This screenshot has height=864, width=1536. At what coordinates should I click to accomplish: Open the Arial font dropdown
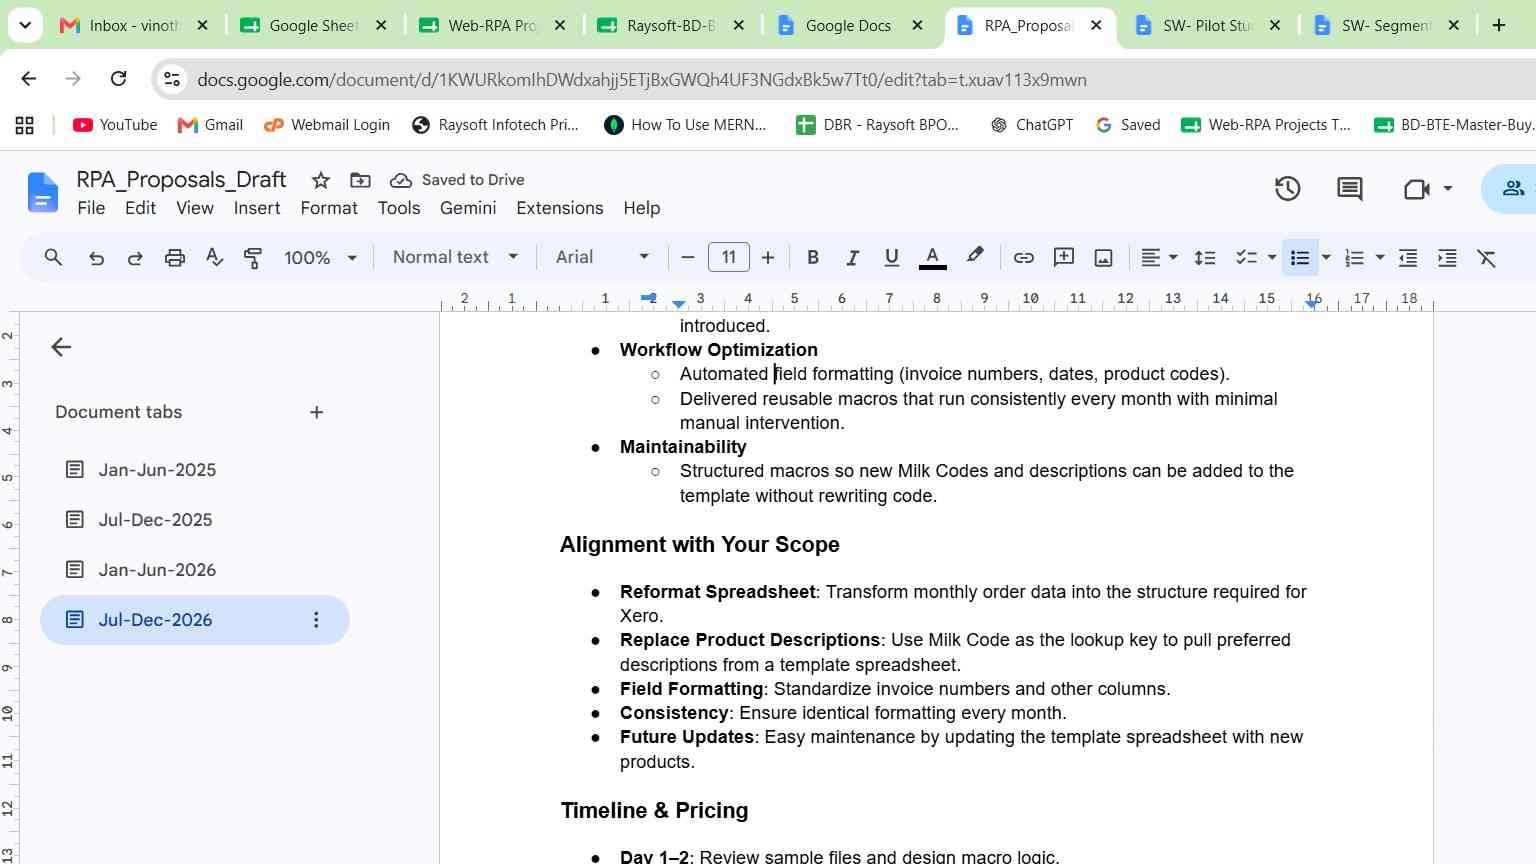tap(602, 257)
